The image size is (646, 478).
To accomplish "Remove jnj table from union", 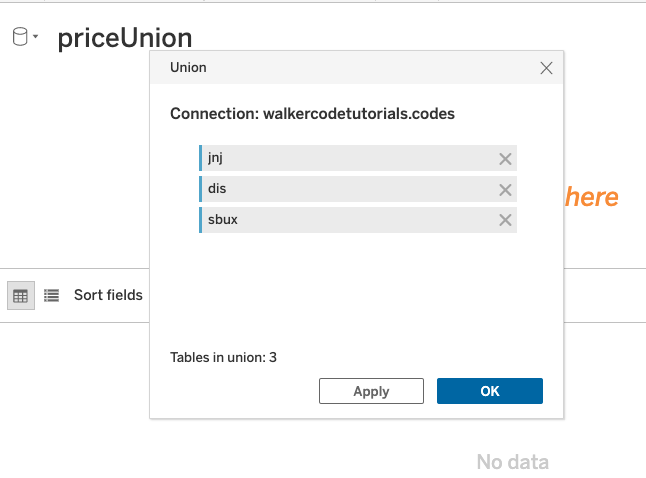I will coord(505,159).
